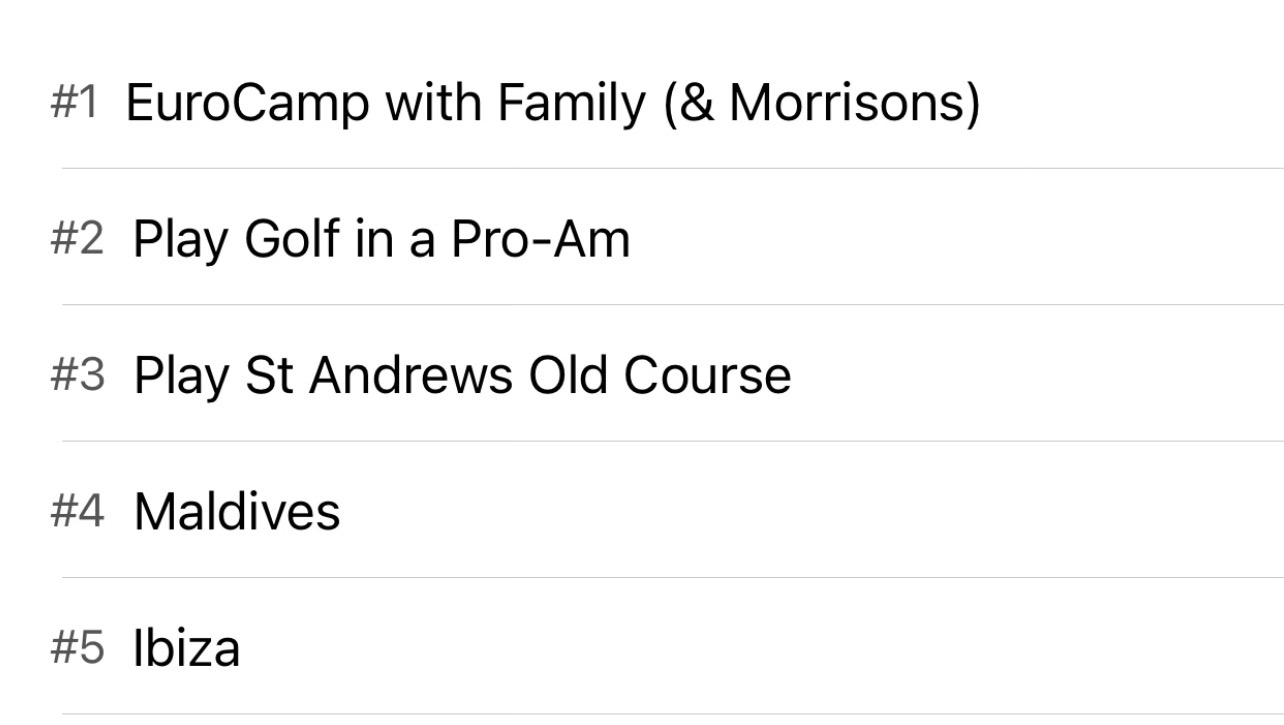Tap the #5 rank label
1284x725 pixels.
coord(77,647)
